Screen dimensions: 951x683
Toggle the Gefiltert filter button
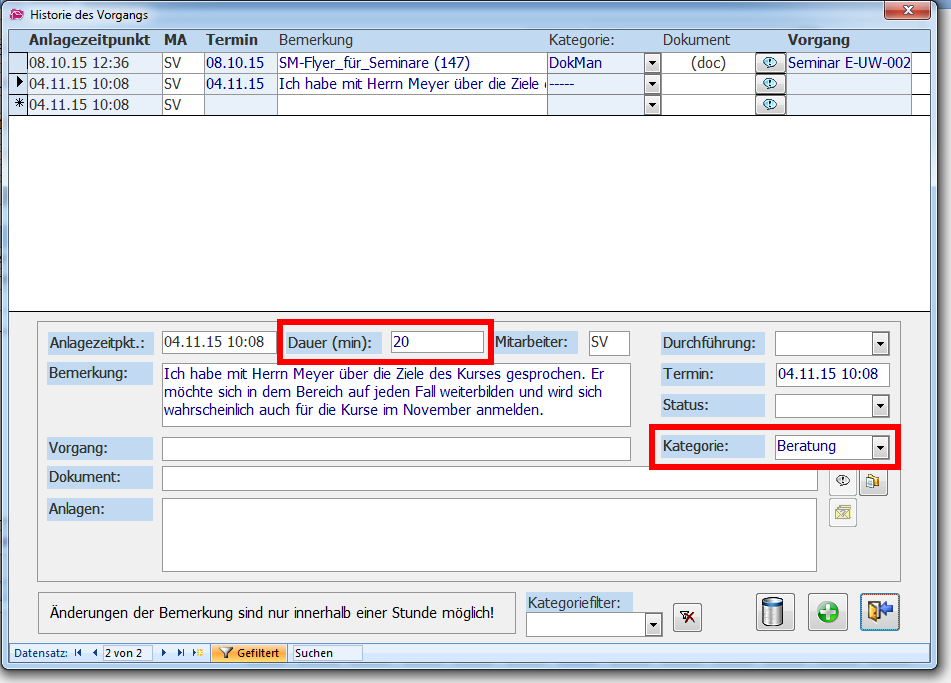(x=248, y=653)
